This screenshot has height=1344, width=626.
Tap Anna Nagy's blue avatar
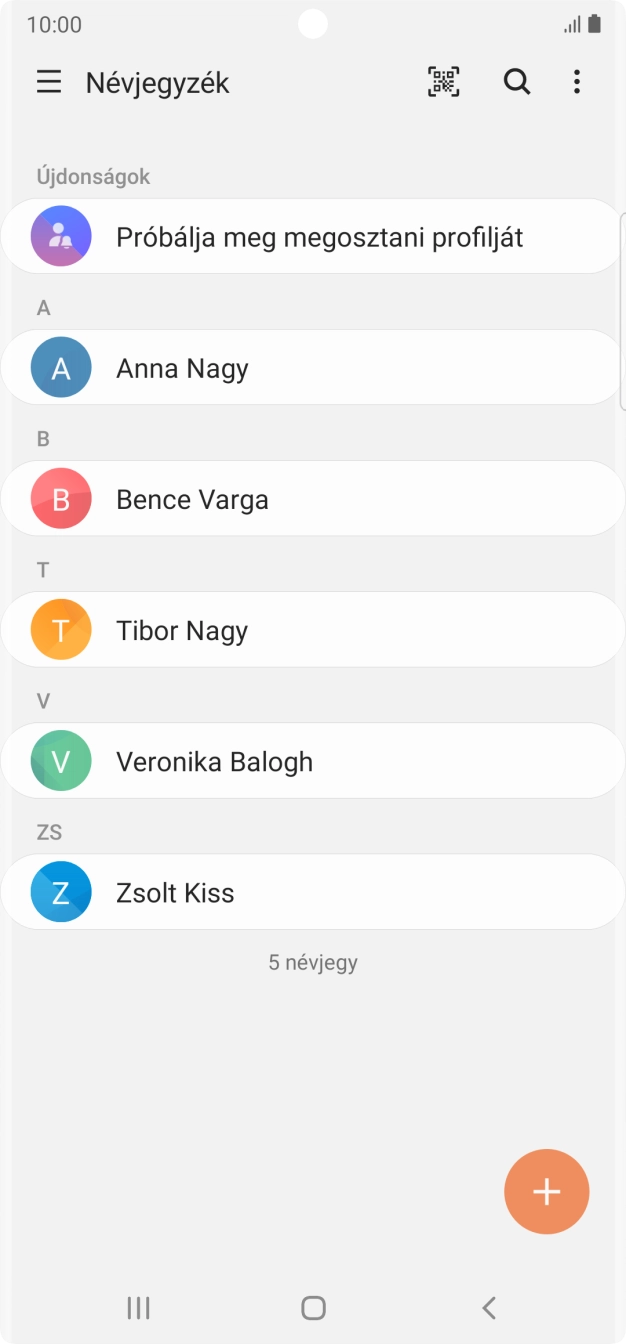pyautogui.click(x=61, y=368)
